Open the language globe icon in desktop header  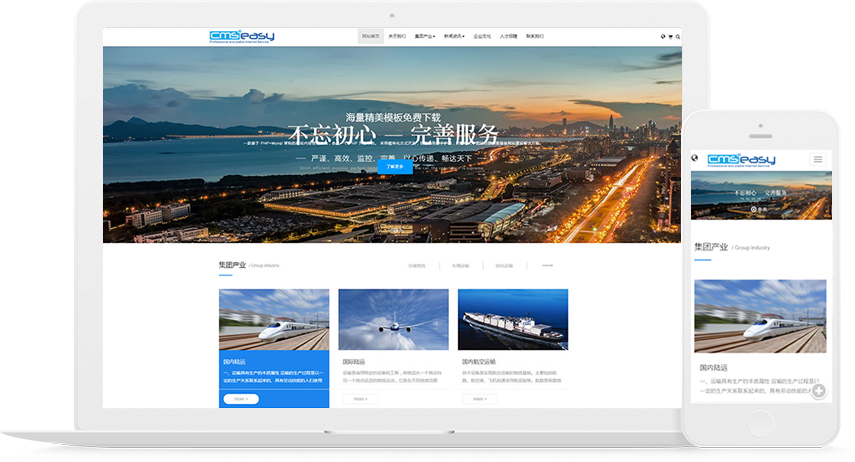[x=663, y=37]
